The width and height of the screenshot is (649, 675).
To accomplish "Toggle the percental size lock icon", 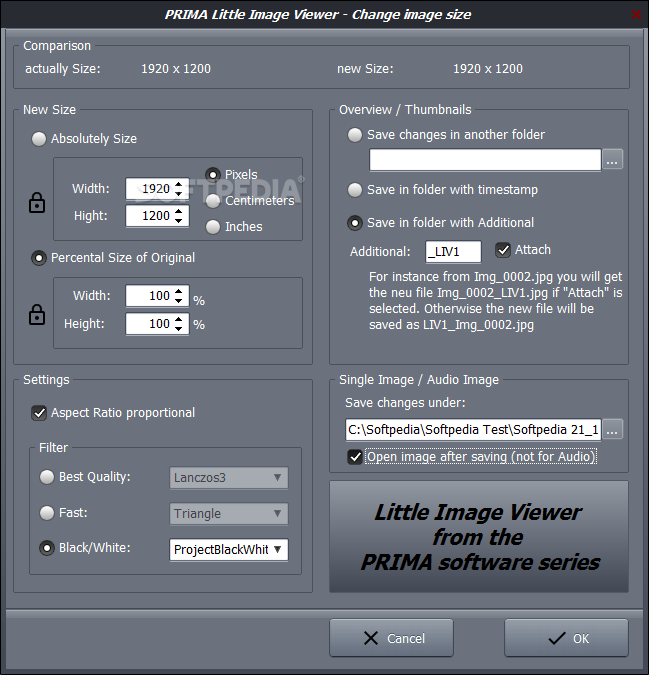I will point(37,315).
